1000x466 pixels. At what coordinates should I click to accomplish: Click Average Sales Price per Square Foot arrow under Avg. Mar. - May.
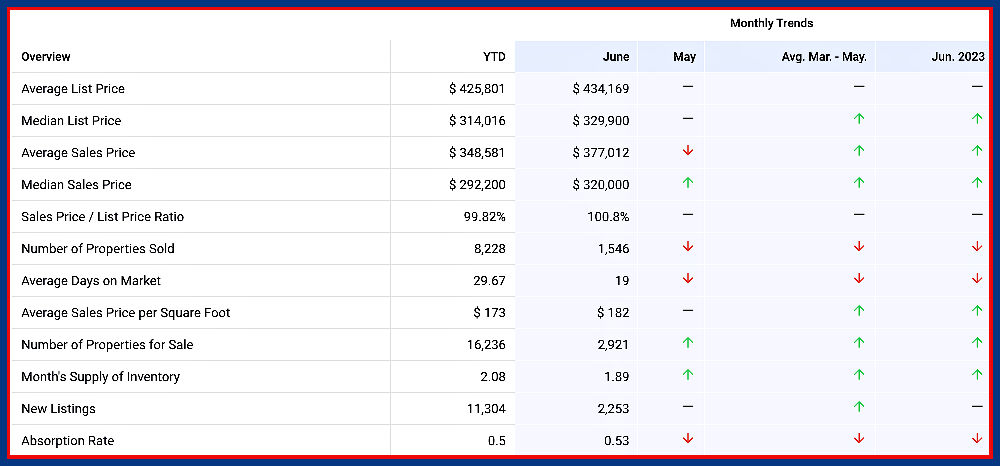coord(858,311)
